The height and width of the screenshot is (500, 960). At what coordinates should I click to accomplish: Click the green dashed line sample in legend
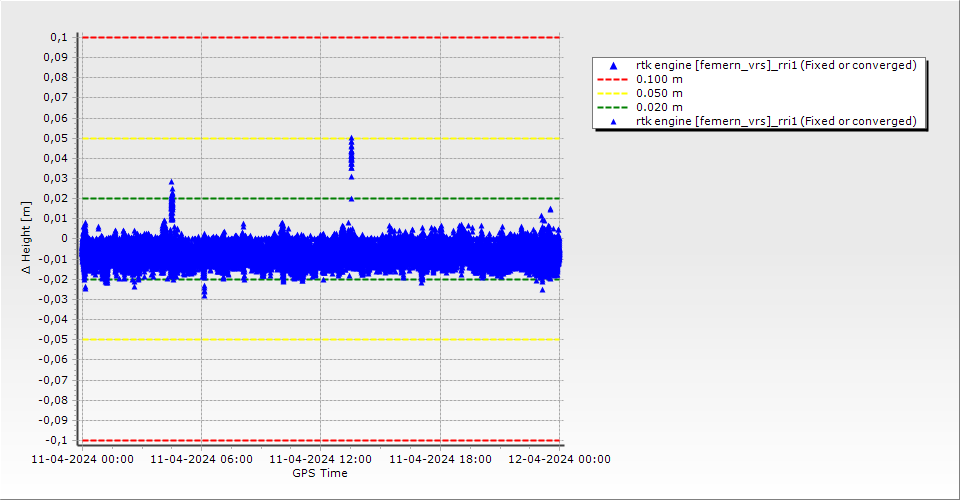tap(614, 107)
